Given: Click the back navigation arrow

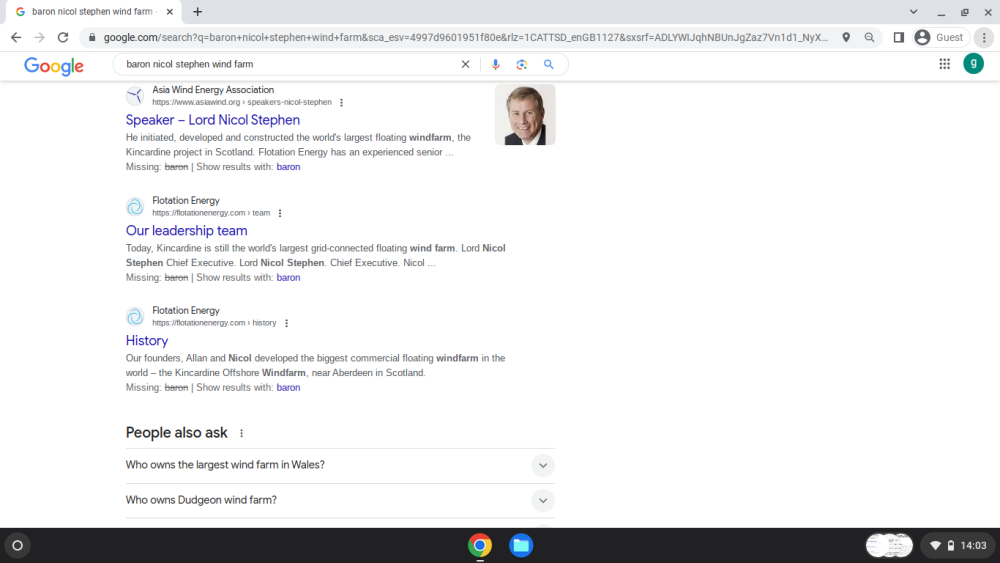Looking at the screenshot, I should tap(16, 38).
